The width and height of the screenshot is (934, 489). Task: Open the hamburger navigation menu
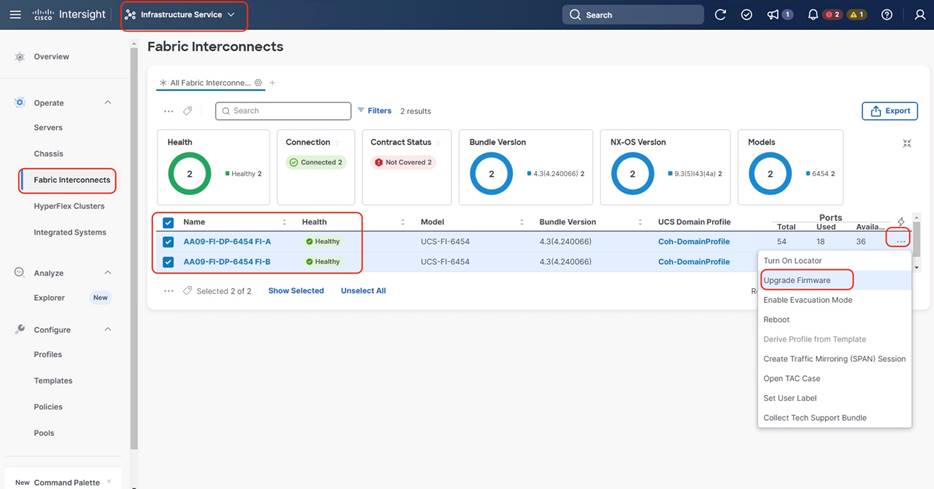[x=15, y=14]
